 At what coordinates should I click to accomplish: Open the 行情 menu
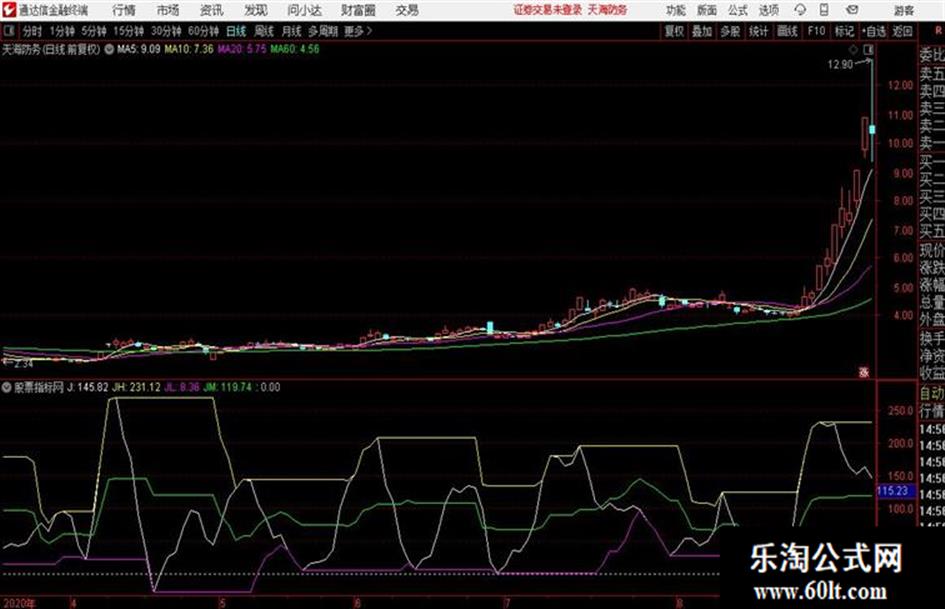pos(124,10)
